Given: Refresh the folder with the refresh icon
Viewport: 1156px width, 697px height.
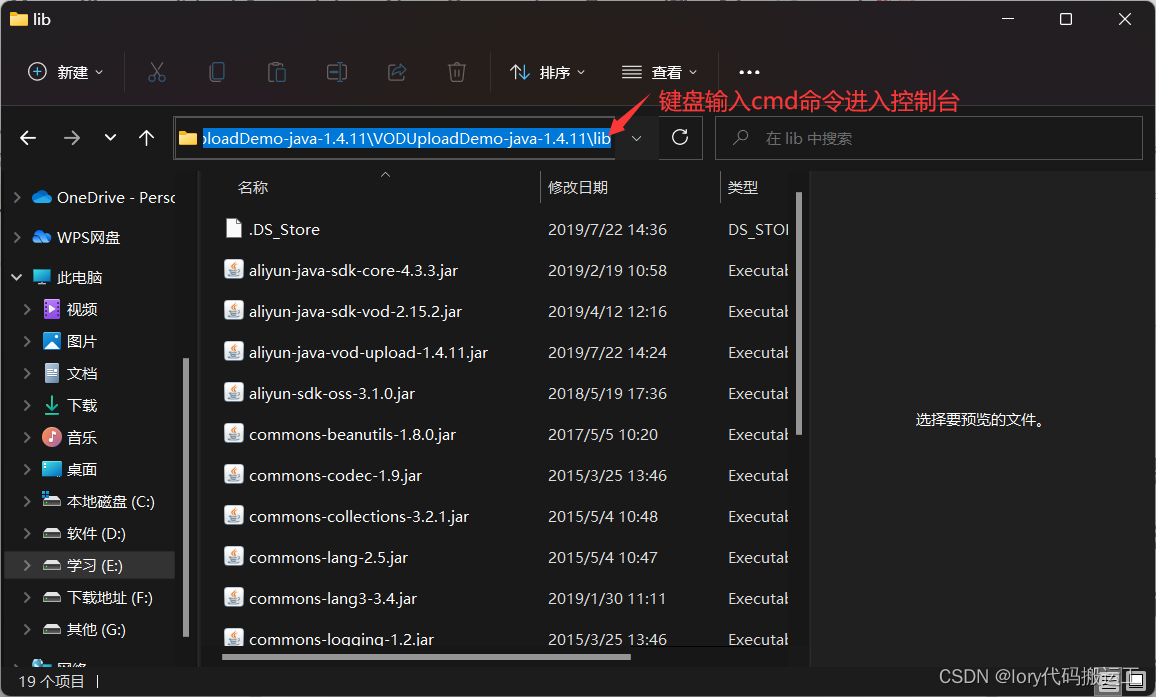Looking at the screenshot, I should [680, 138].
